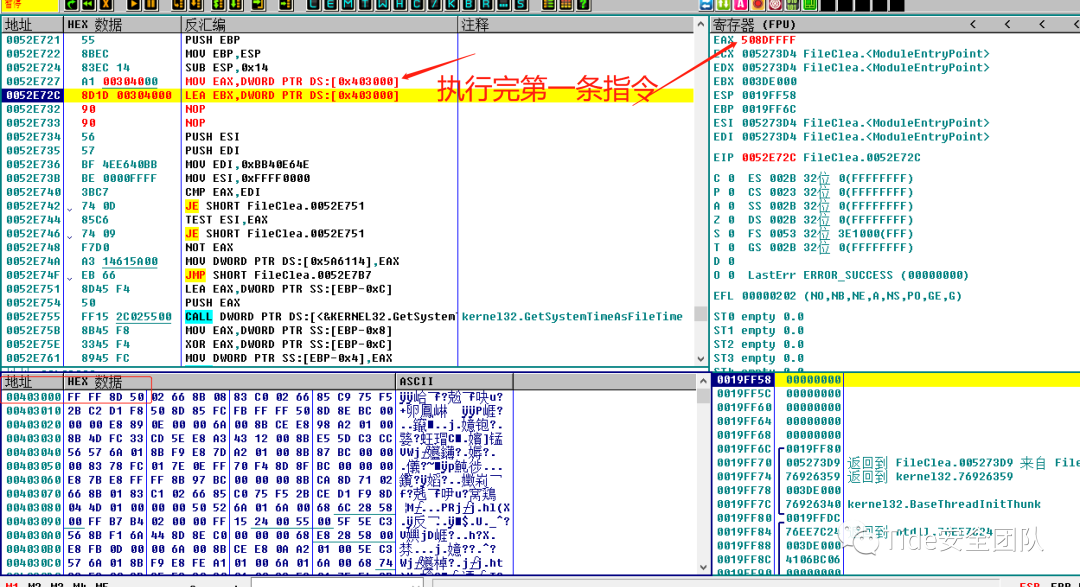Select the C flag value in registers
Screen dimensions: 1080x587
731,178
